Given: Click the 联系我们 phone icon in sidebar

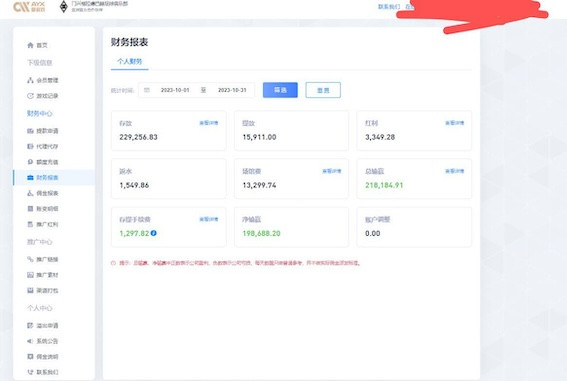Looking at the screenshot, I should [x=30, y=372].
